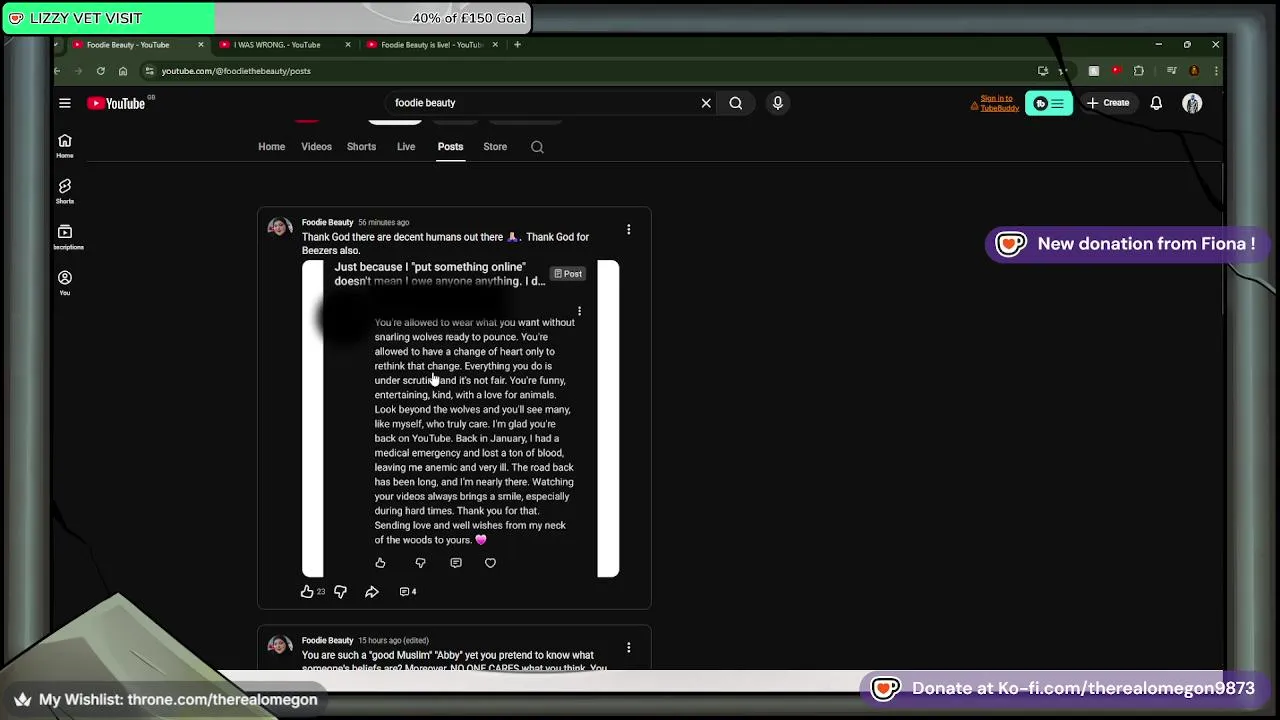Open the channel Store tab
This screenshot has width=1280, height=720.
pyautogui.click(x=495, y=147)
